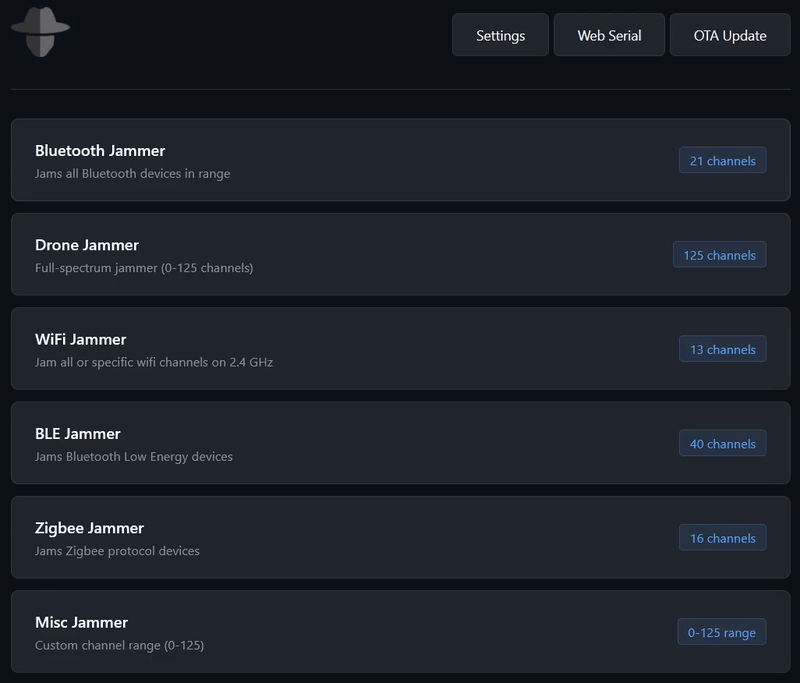Choose the WiFi Jammer card title
The image size is (800, 683).
pos(81,339)
